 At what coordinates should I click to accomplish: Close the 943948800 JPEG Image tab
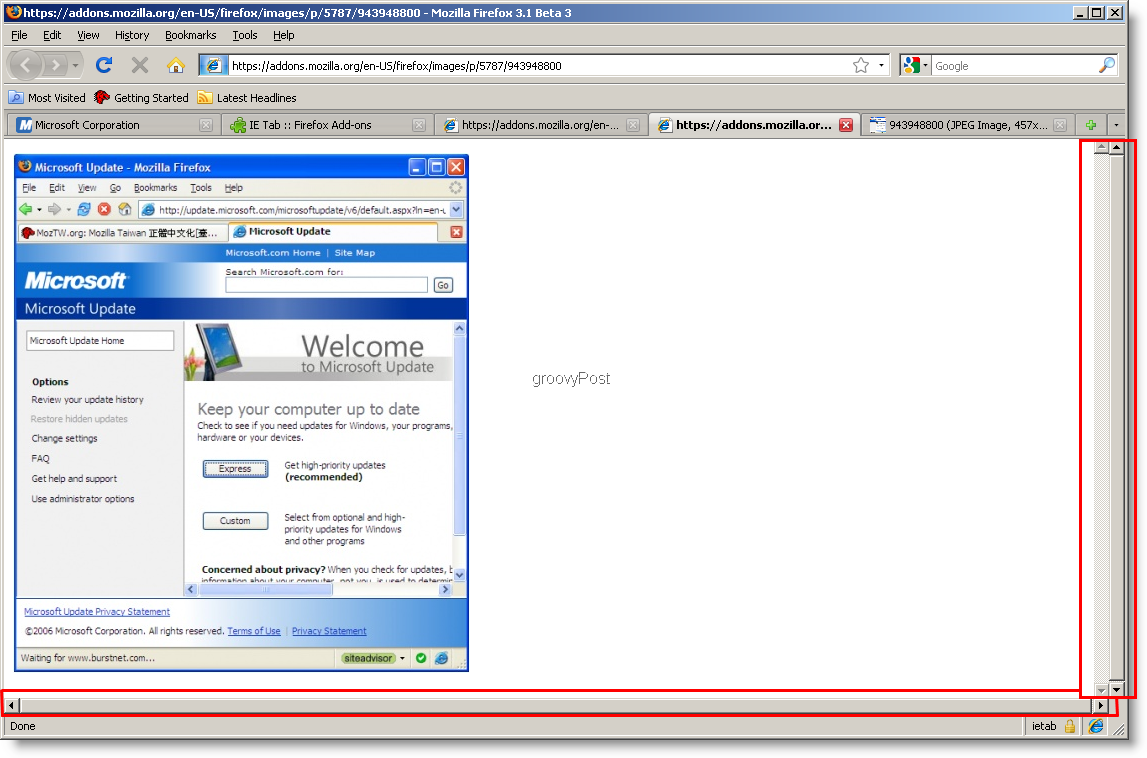pos(1060,125)
